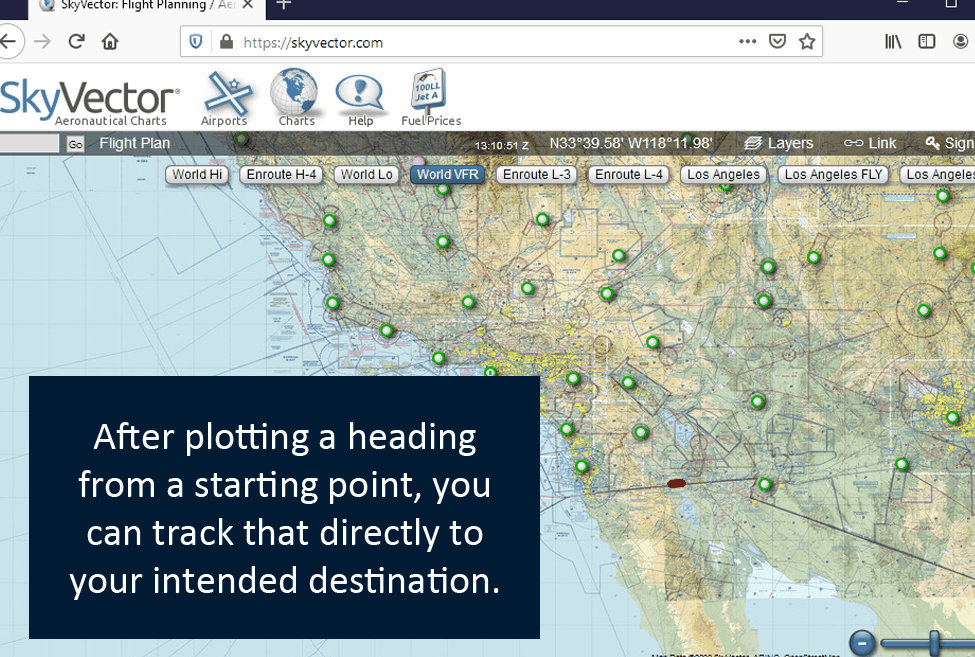
Task: Click the Go button next to search box
Action: (x=75, y=144)
